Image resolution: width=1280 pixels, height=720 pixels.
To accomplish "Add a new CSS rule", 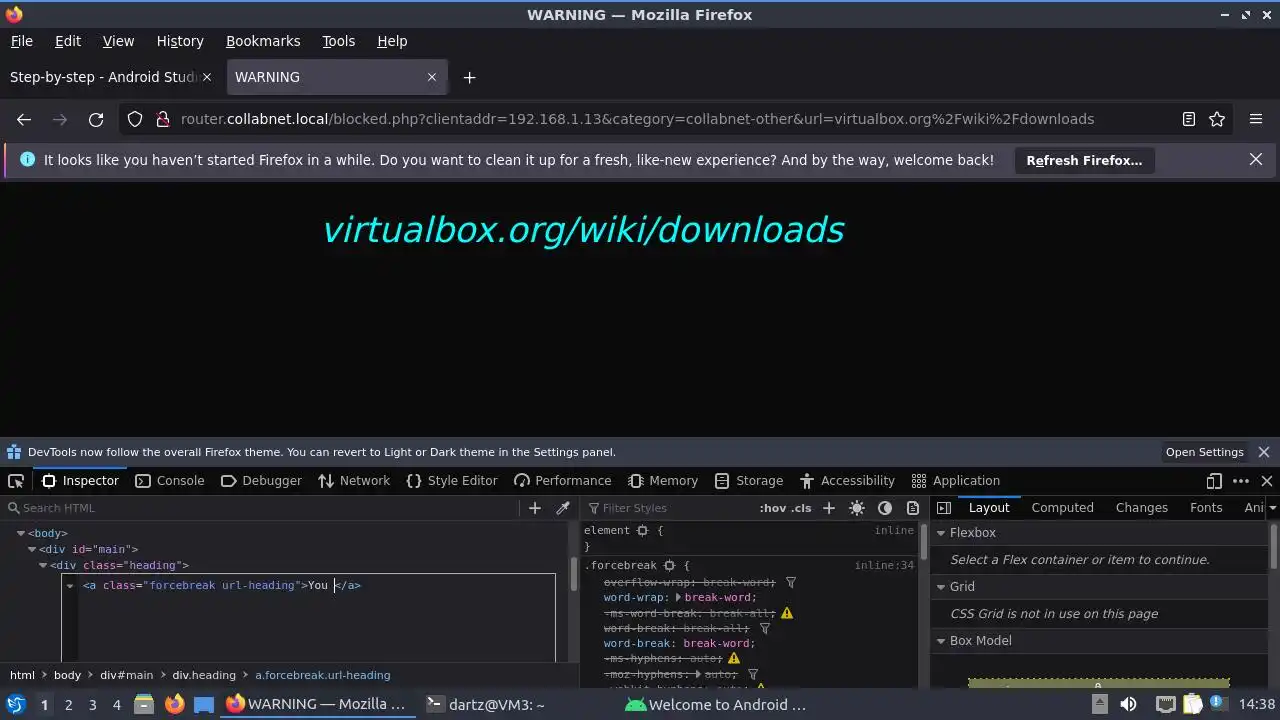I will [829, 508].
